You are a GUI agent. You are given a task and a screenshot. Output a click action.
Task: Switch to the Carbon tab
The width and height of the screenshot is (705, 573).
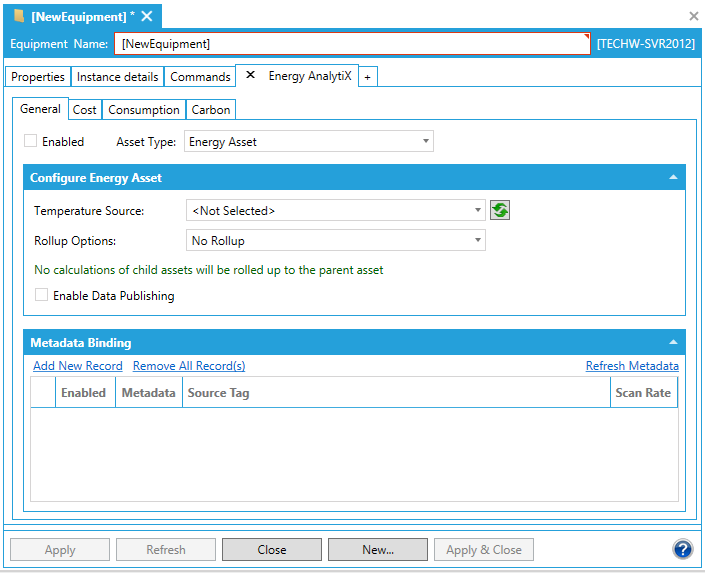click(x=211, y=110)
